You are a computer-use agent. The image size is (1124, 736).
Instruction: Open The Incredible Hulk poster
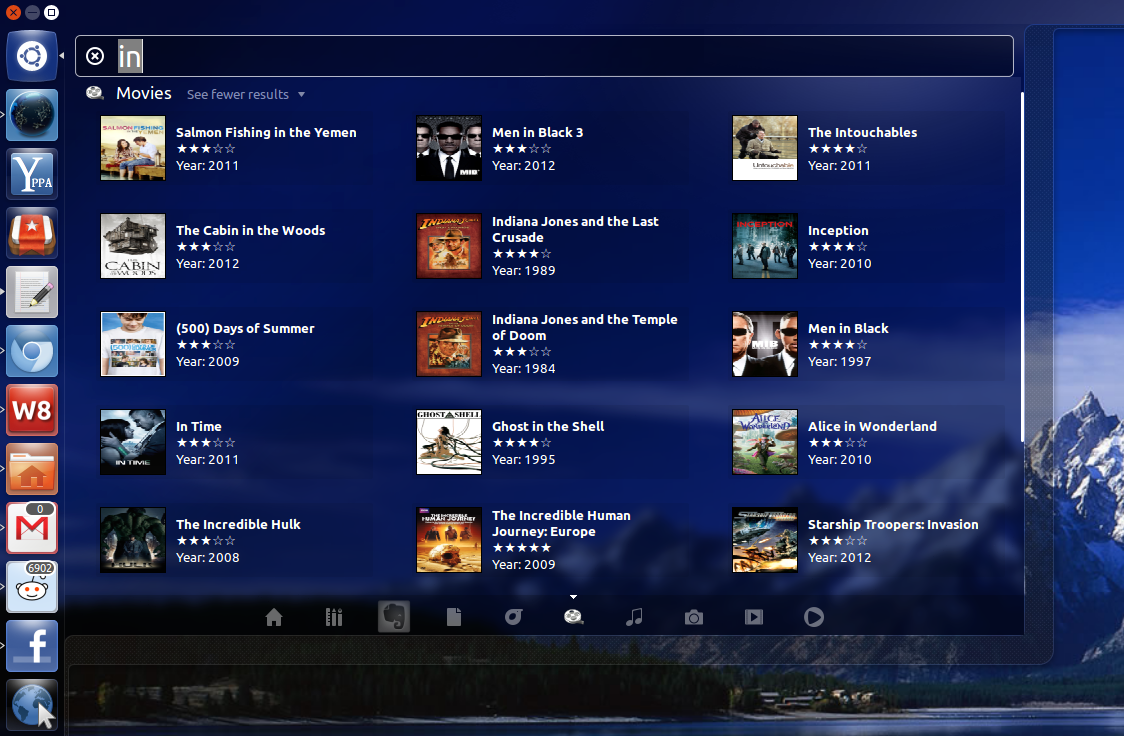click(133, 540)
